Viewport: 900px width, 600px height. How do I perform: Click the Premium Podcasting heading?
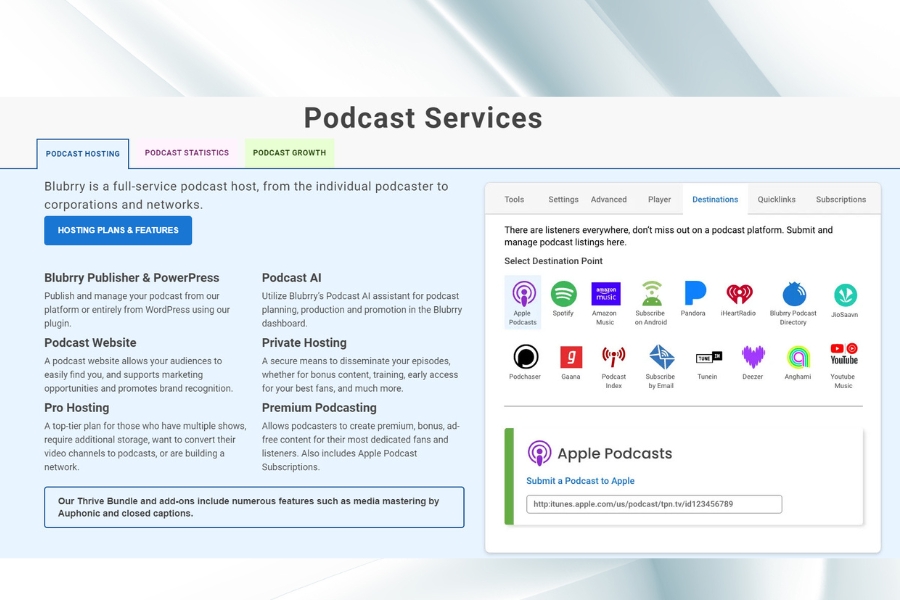tap(319, 408)
